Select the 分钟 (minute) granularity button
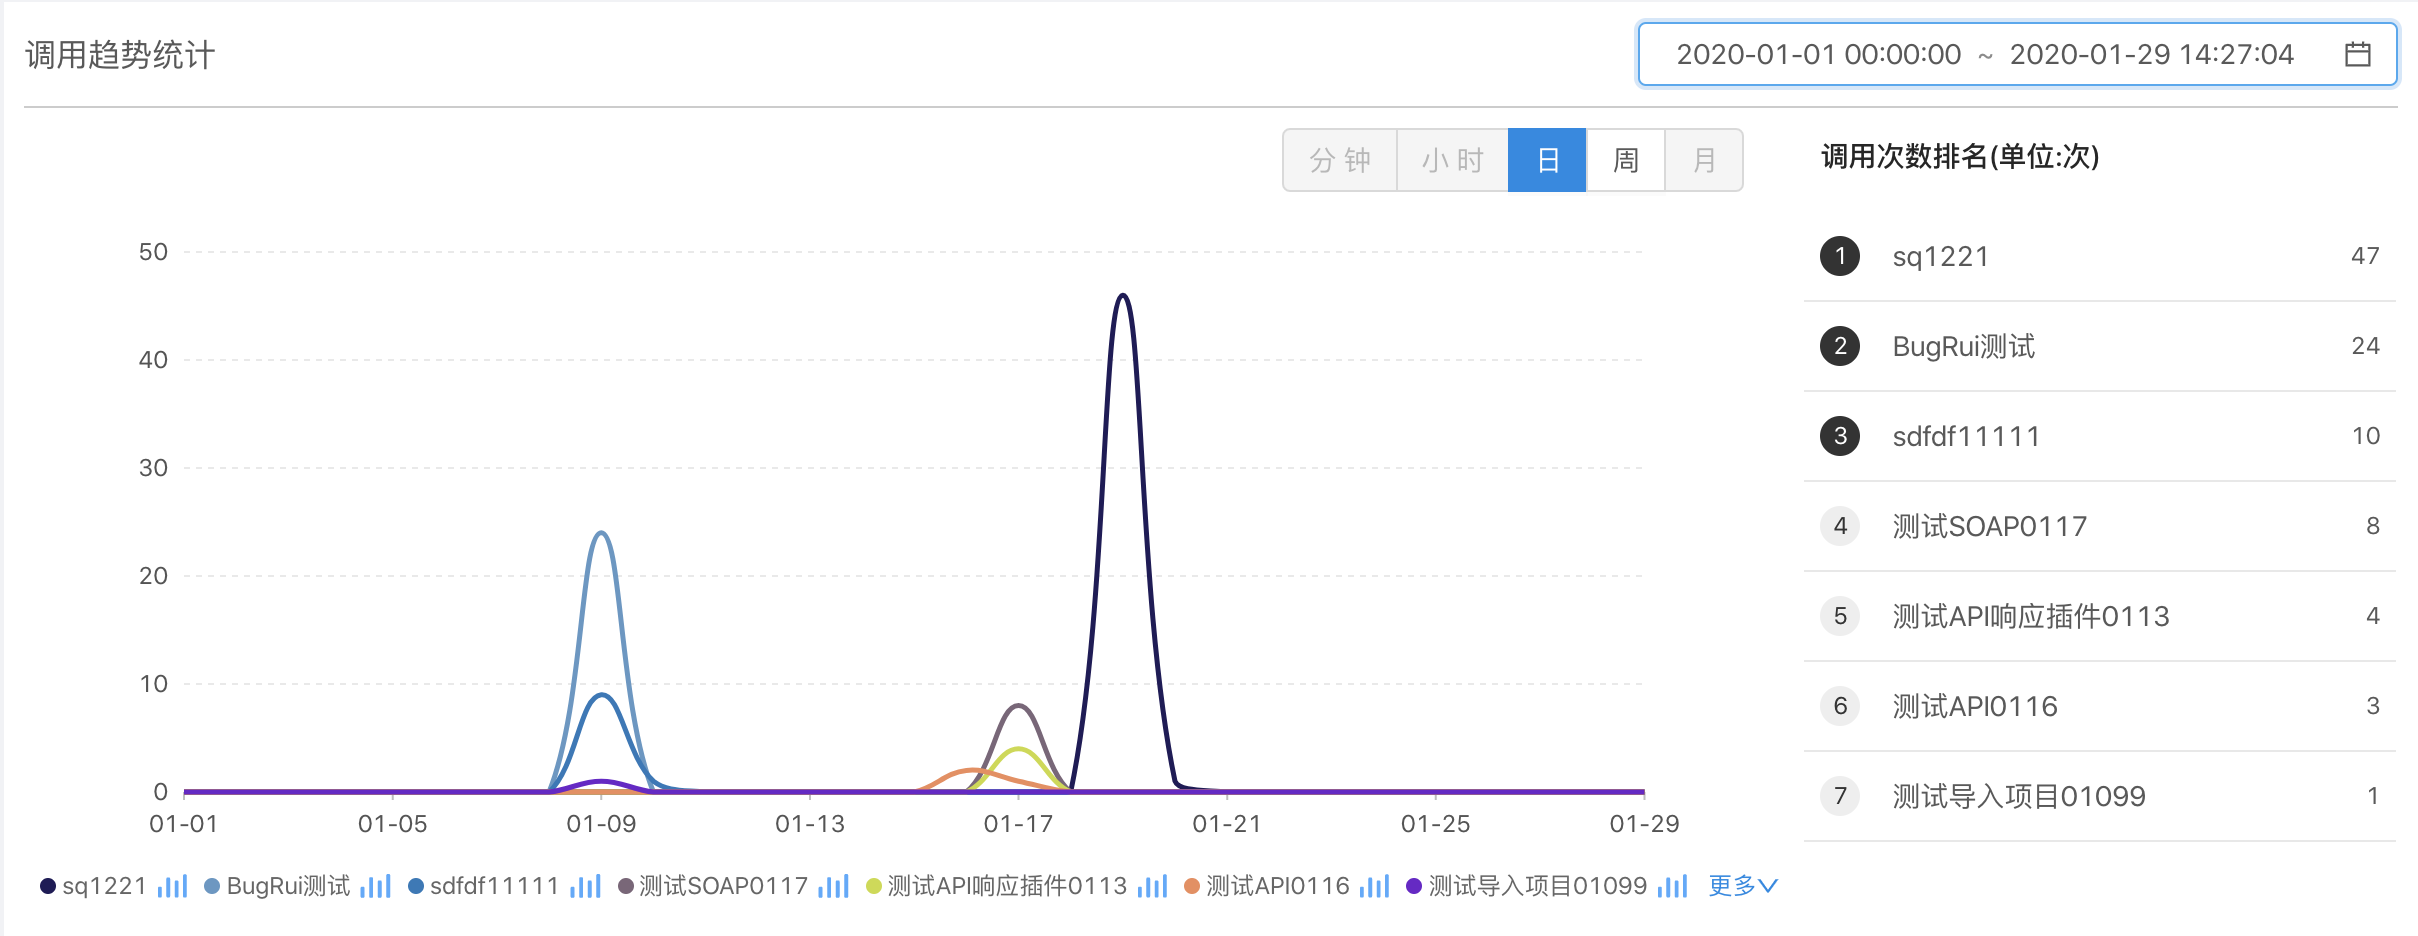The height and width of the screenshot is (936, 2418). (1340, 160)
